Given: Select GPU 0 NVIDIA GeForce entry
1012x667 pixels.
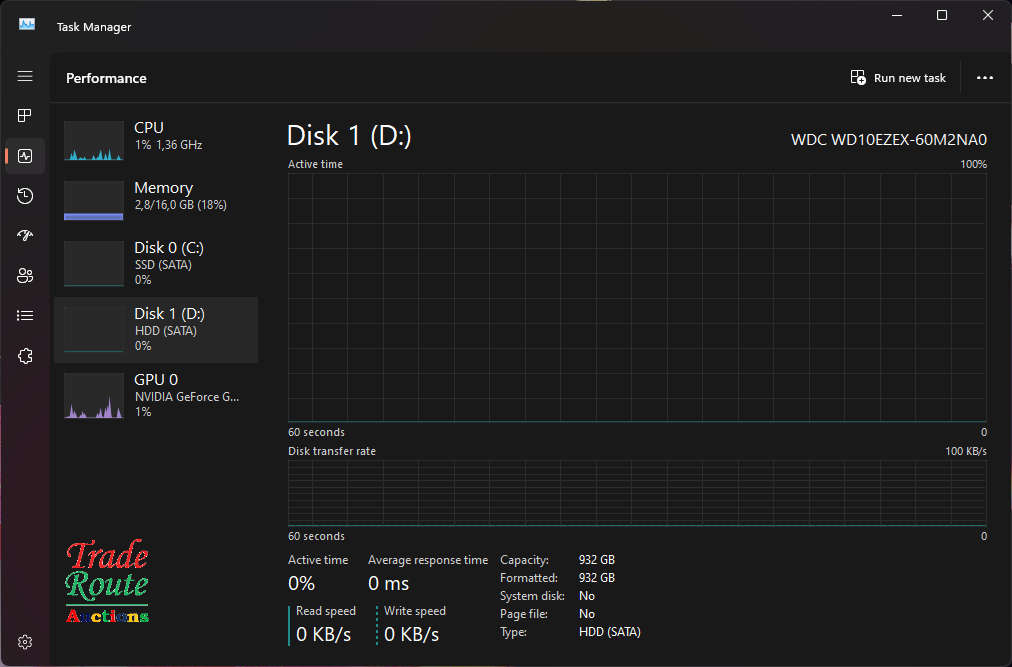Looking at the screenshot, I should click(x=156, y=394).
